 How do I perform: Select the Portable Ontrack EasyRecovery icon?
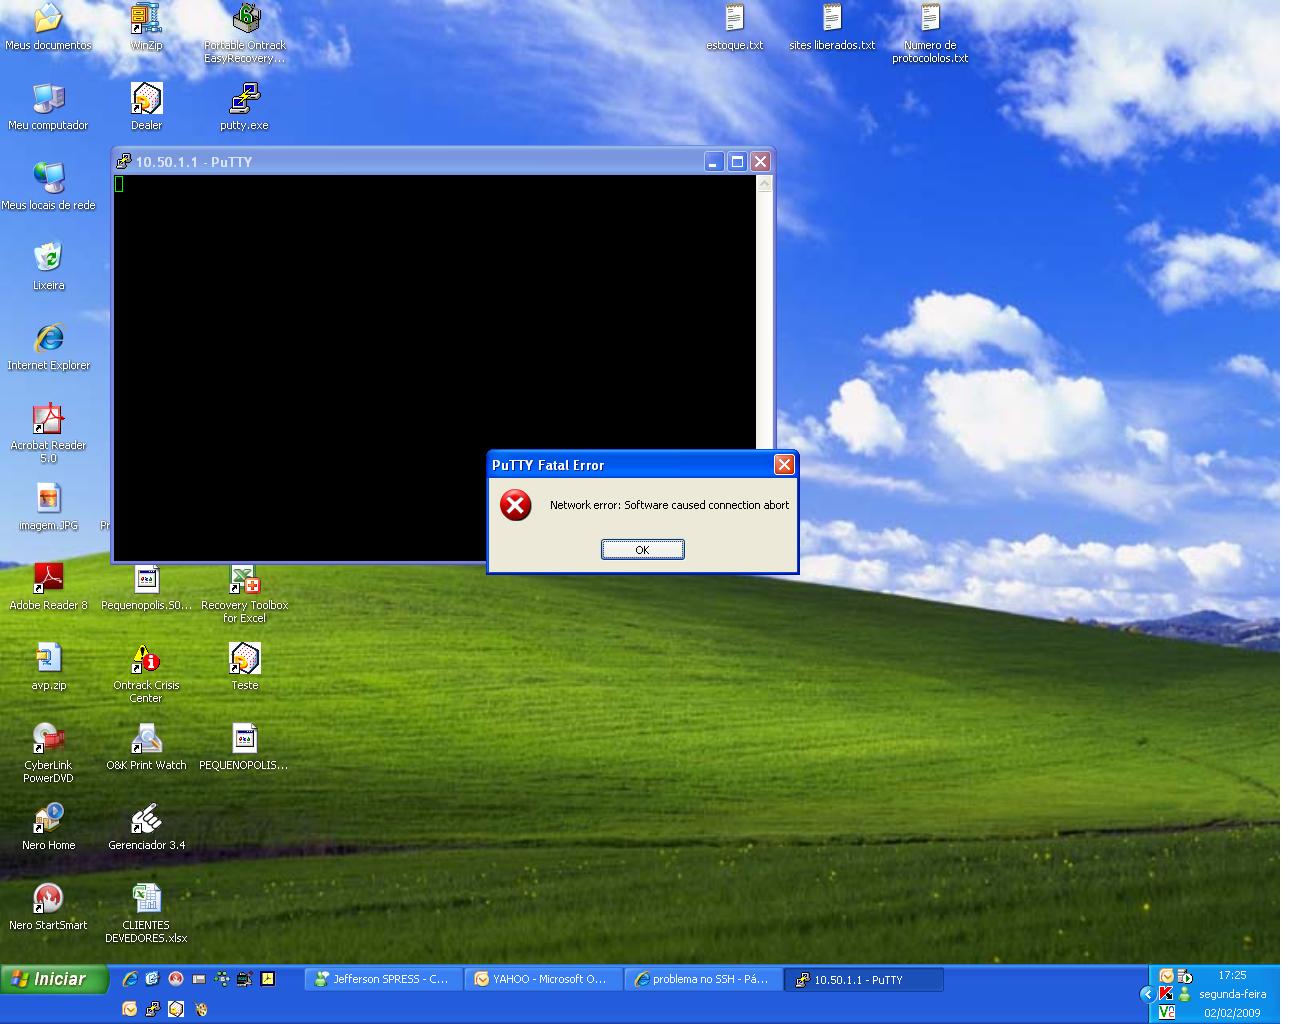tap(245, 33)
